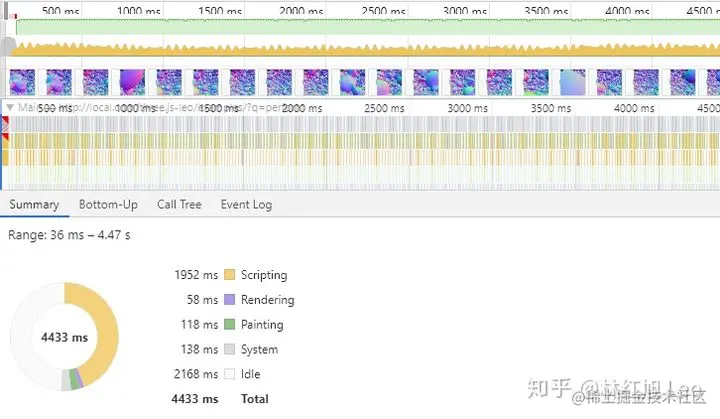This screenshot has width=720, height=419.
Task: Click the 'Rendering' legend label
Action: pyautogui.click(x=268, y=300)
